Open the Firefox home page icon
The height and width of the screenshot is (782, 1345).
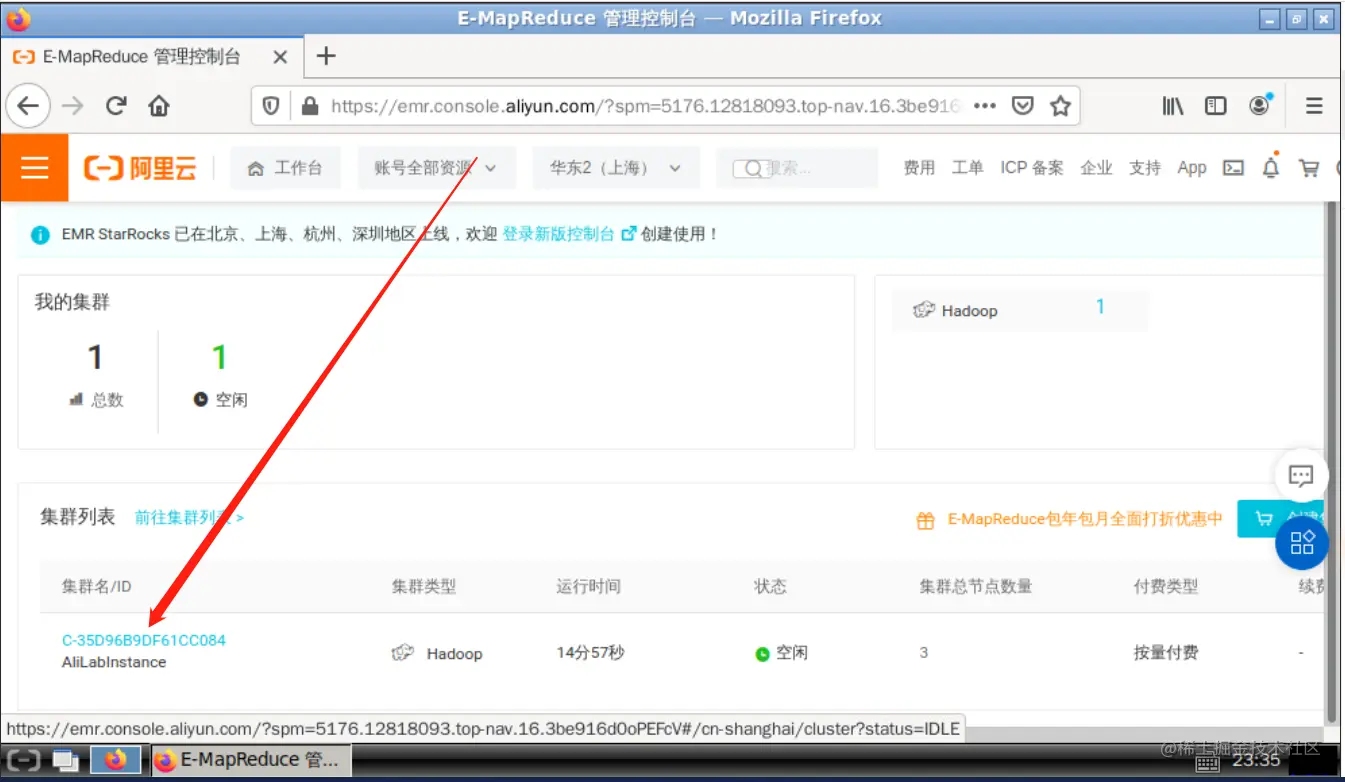tap(159, 105)
